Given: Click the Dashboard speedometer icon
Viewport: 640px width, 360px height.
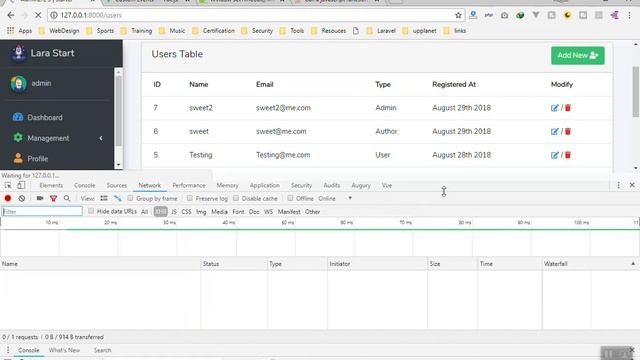Looking at the screenshot, I should pos(18,117).
